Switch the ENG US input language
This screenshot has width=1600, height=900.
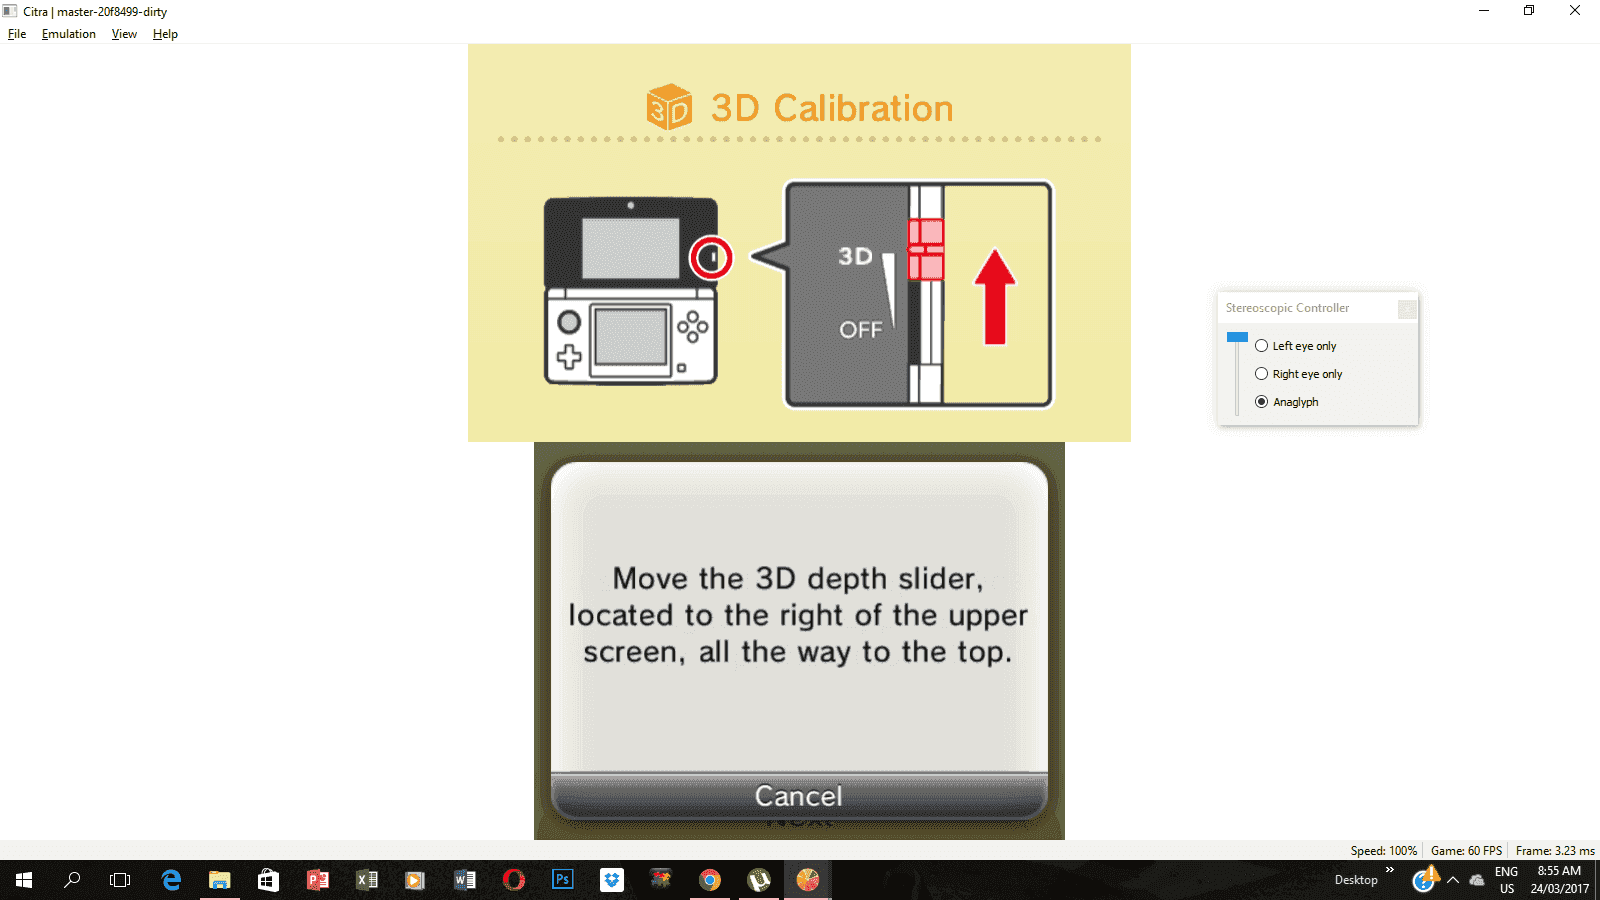1507,880
